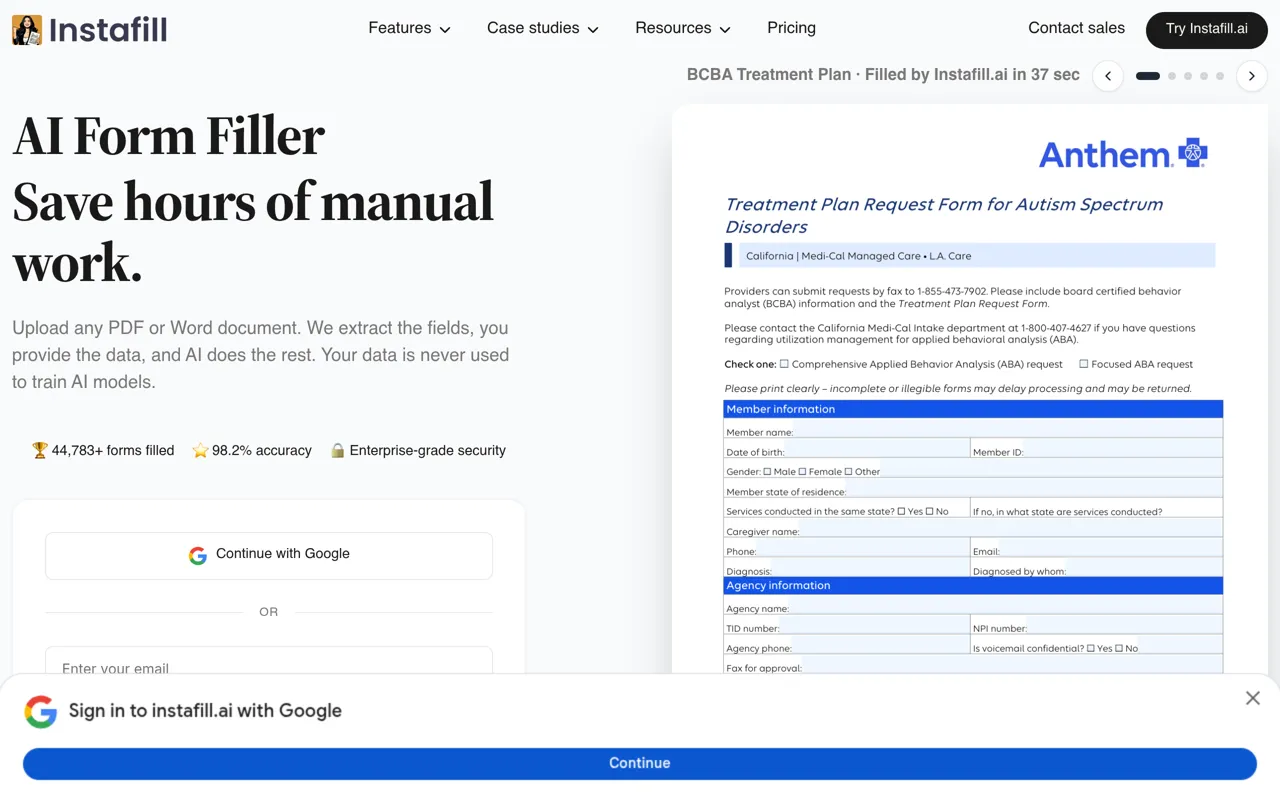Image resolution: width=1280 pixels, height=800 pixels.
Task: Open the Features dropdown menu
Action: pyautogui.click(x=409, y=28)
